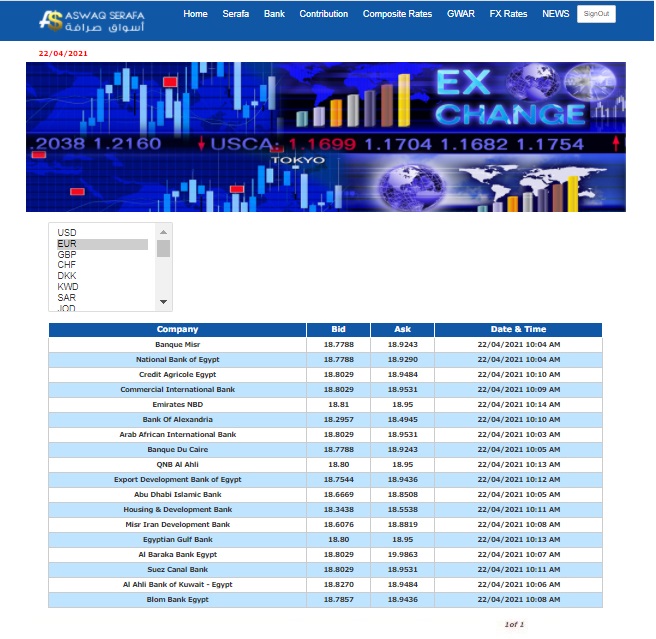Select DKK in the currency list
The width and height of the screenshot is (656, 639).
[x=102, y=276]
